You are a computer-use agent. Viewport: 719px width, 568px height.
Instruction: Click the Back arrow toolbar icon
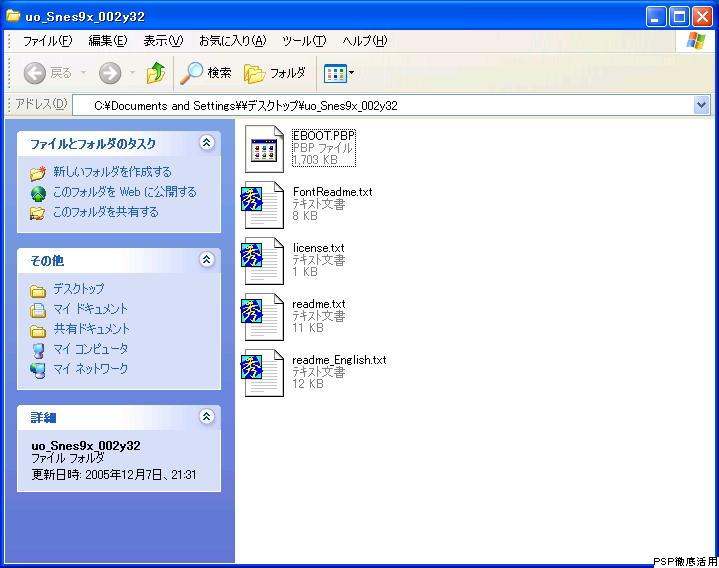[35, 73]
